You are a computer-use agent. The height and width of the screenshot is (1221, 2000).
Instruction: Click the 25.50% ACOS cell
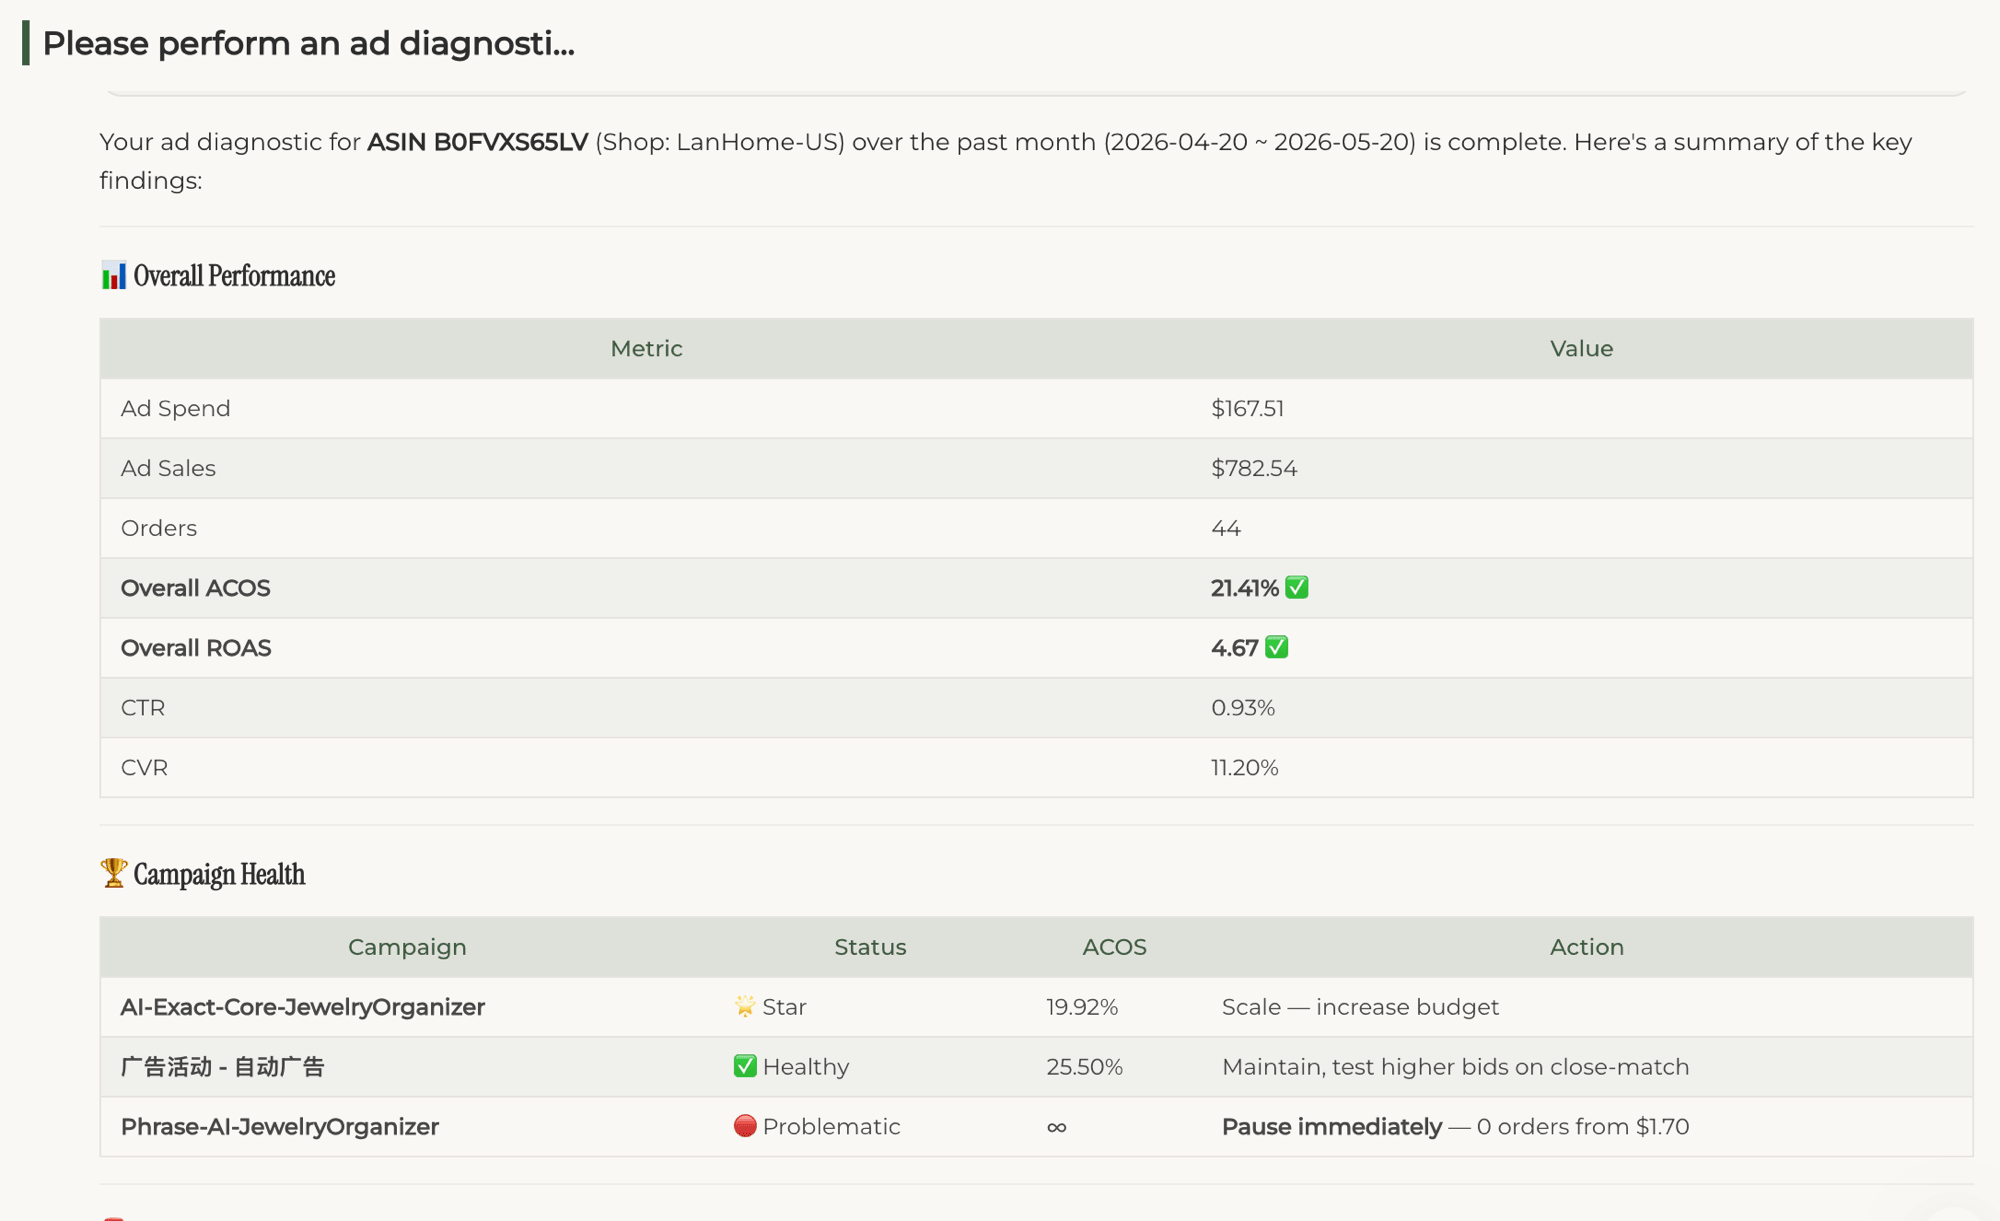pyautogui.click(x=1084, y=1067)
